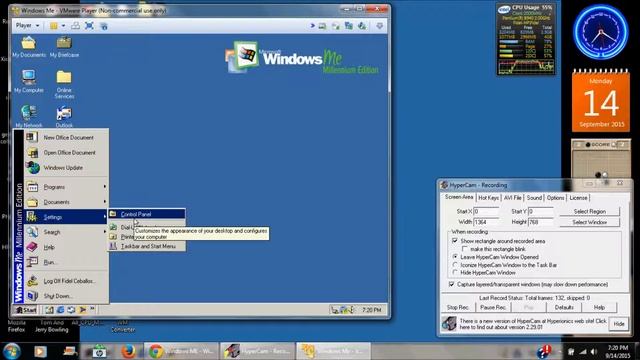Expand Documents submenu in Start menu
The width and height of the screenshot is (640, 360).
pos(66,202)
